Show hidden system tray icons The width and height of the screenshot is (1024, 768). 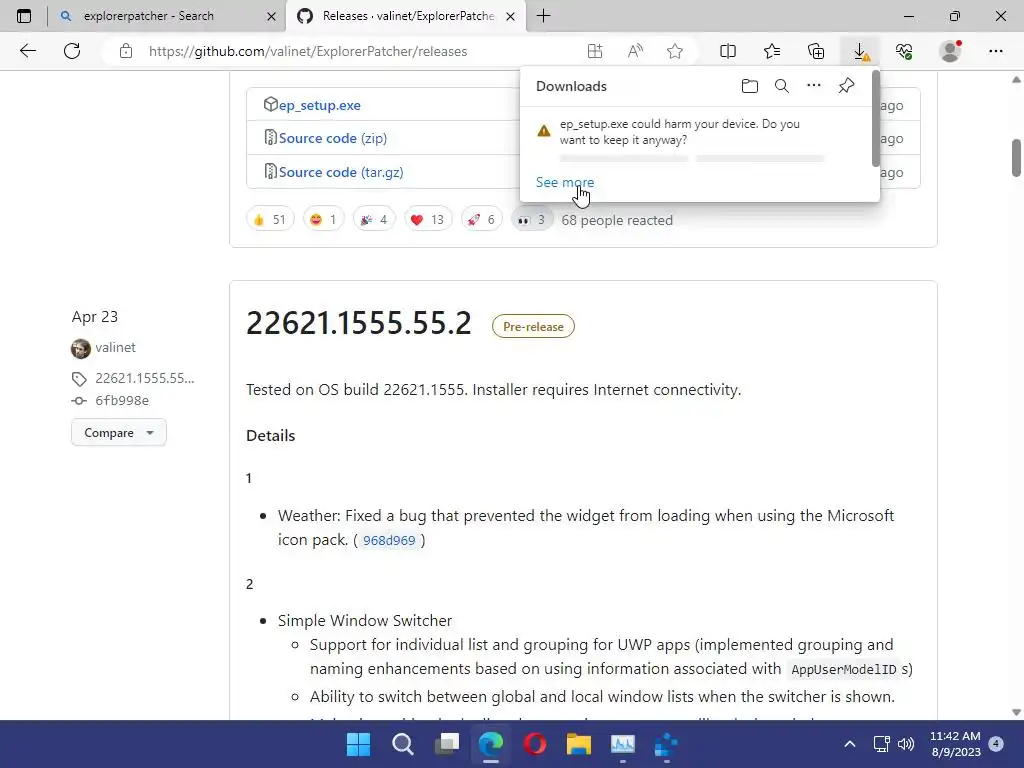(x=850, y=744)
